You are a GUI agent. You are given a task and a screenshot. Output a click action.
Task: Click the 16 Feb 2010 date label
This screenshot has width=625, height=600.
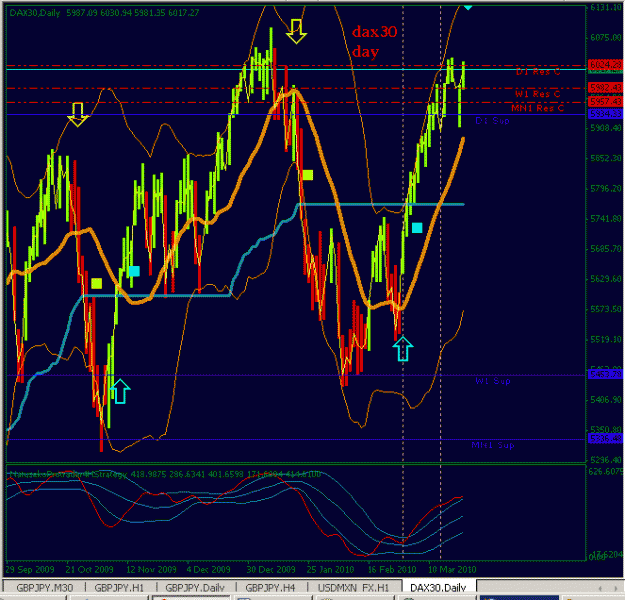pos(392,569)
